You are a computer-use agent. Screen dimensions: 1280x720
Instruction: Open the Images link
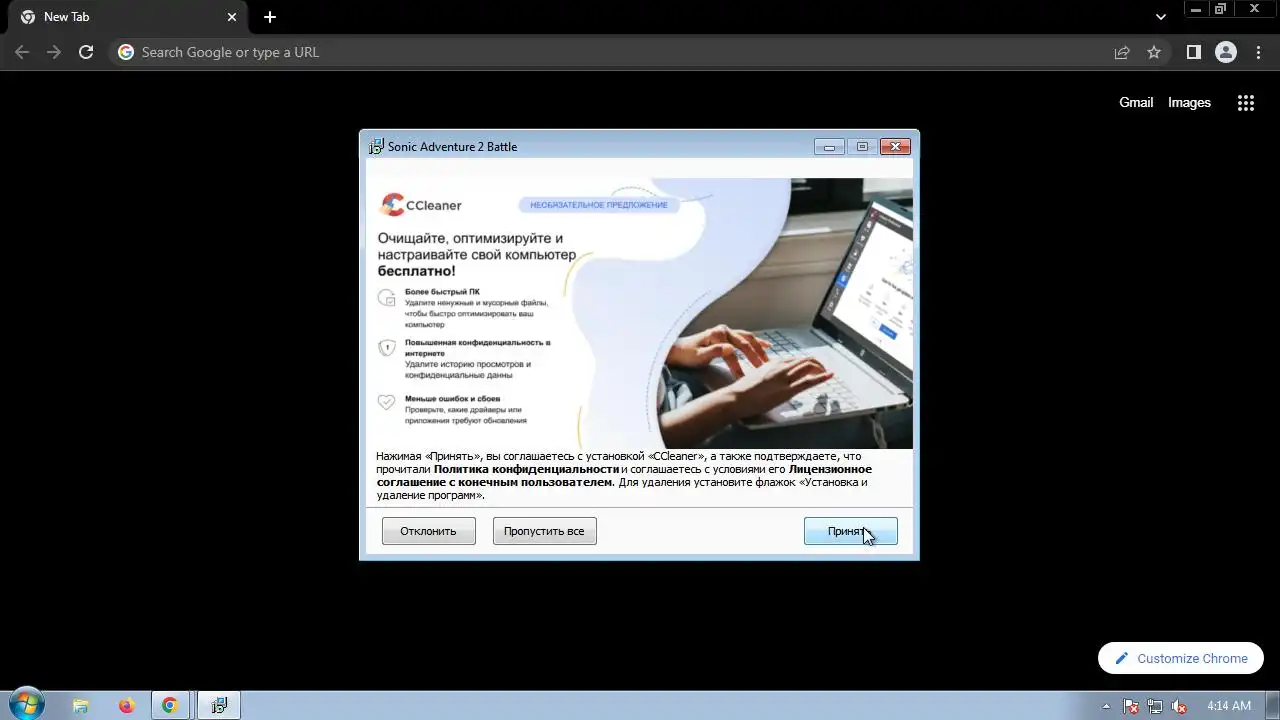1189,102
